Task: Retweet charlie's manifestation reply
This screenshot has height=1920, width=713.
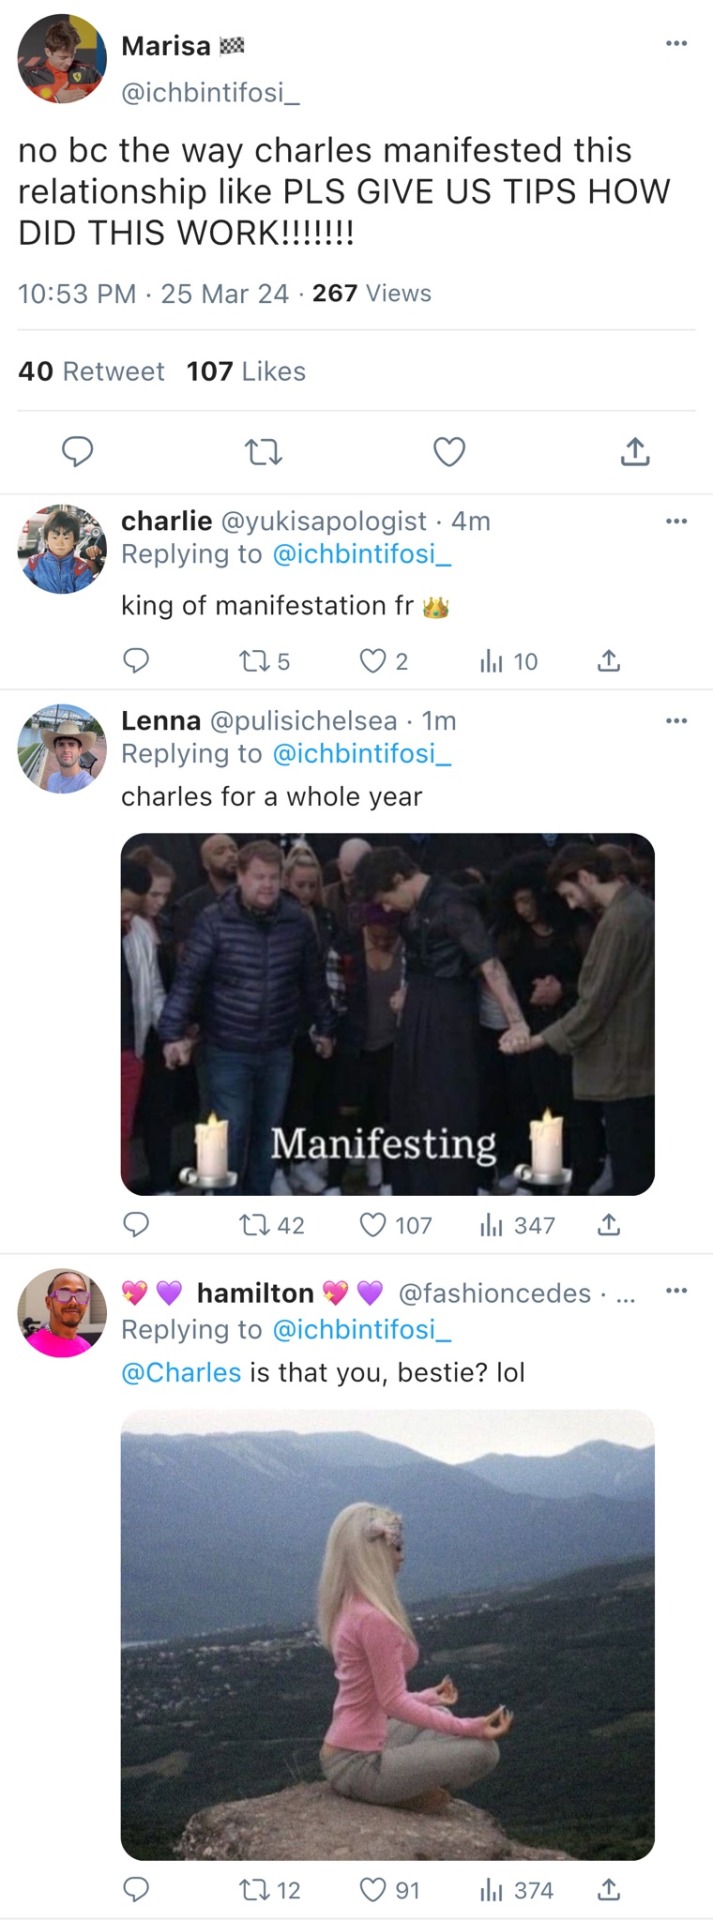Action: pos(251,661)
